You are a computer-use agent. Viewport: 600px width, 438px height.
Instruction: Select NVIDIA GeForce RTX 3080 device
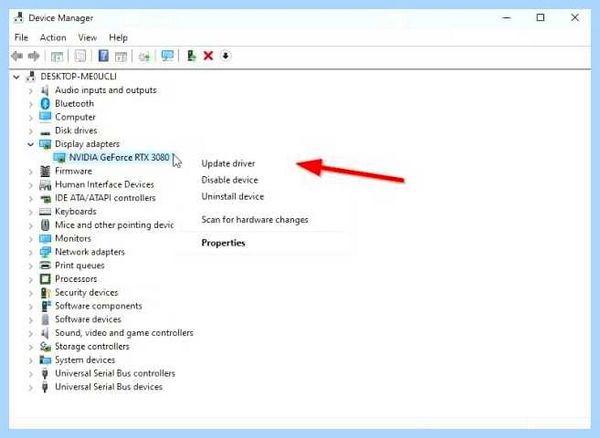tap(119, 158)
